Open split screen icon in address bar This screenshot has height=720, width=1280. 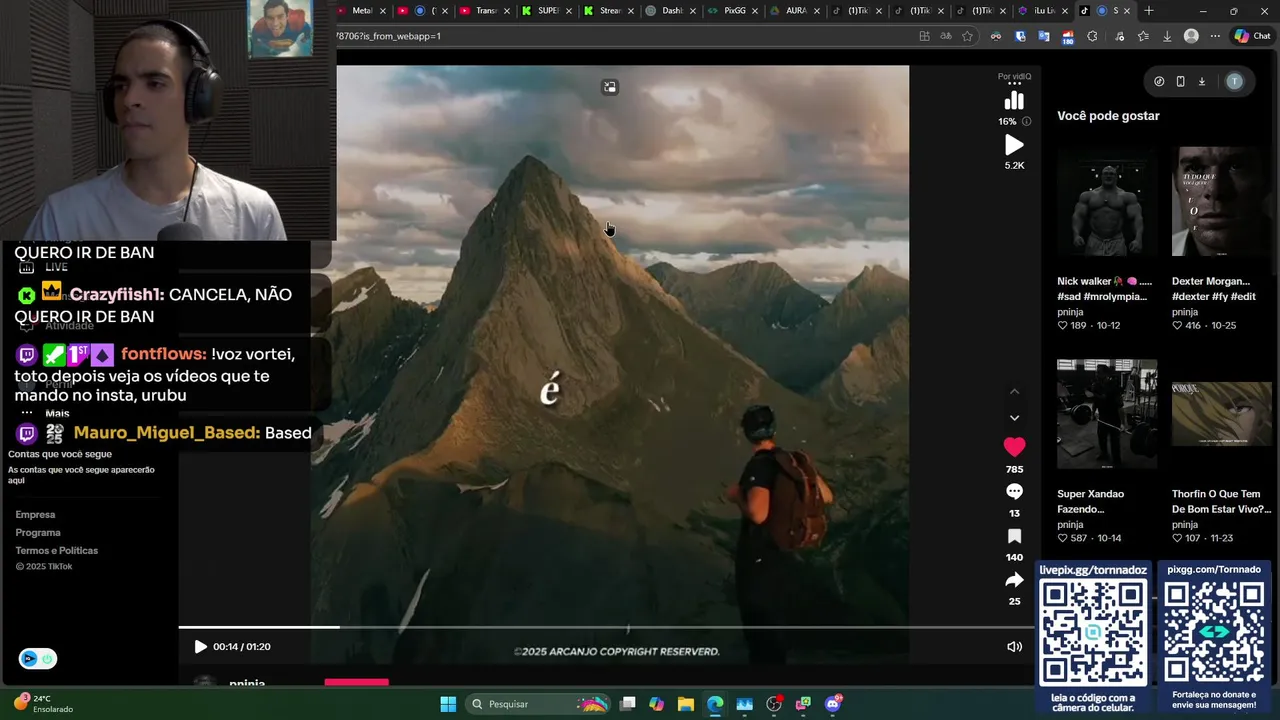click(924, 36)
